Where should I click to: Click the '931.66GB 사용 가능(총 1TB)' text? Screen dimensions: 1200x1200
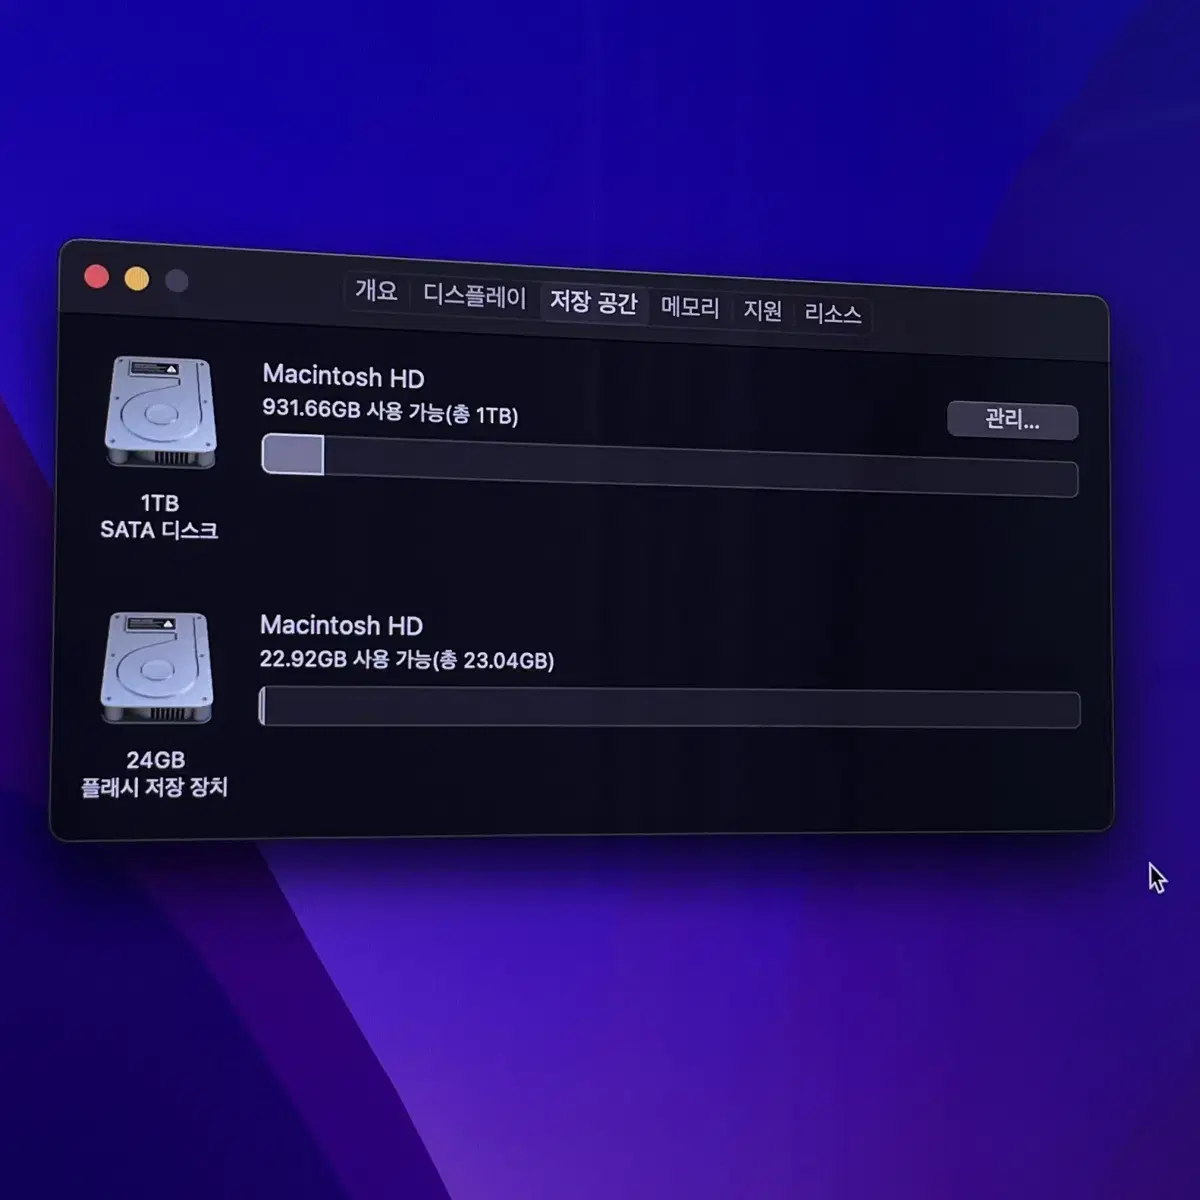390,411
